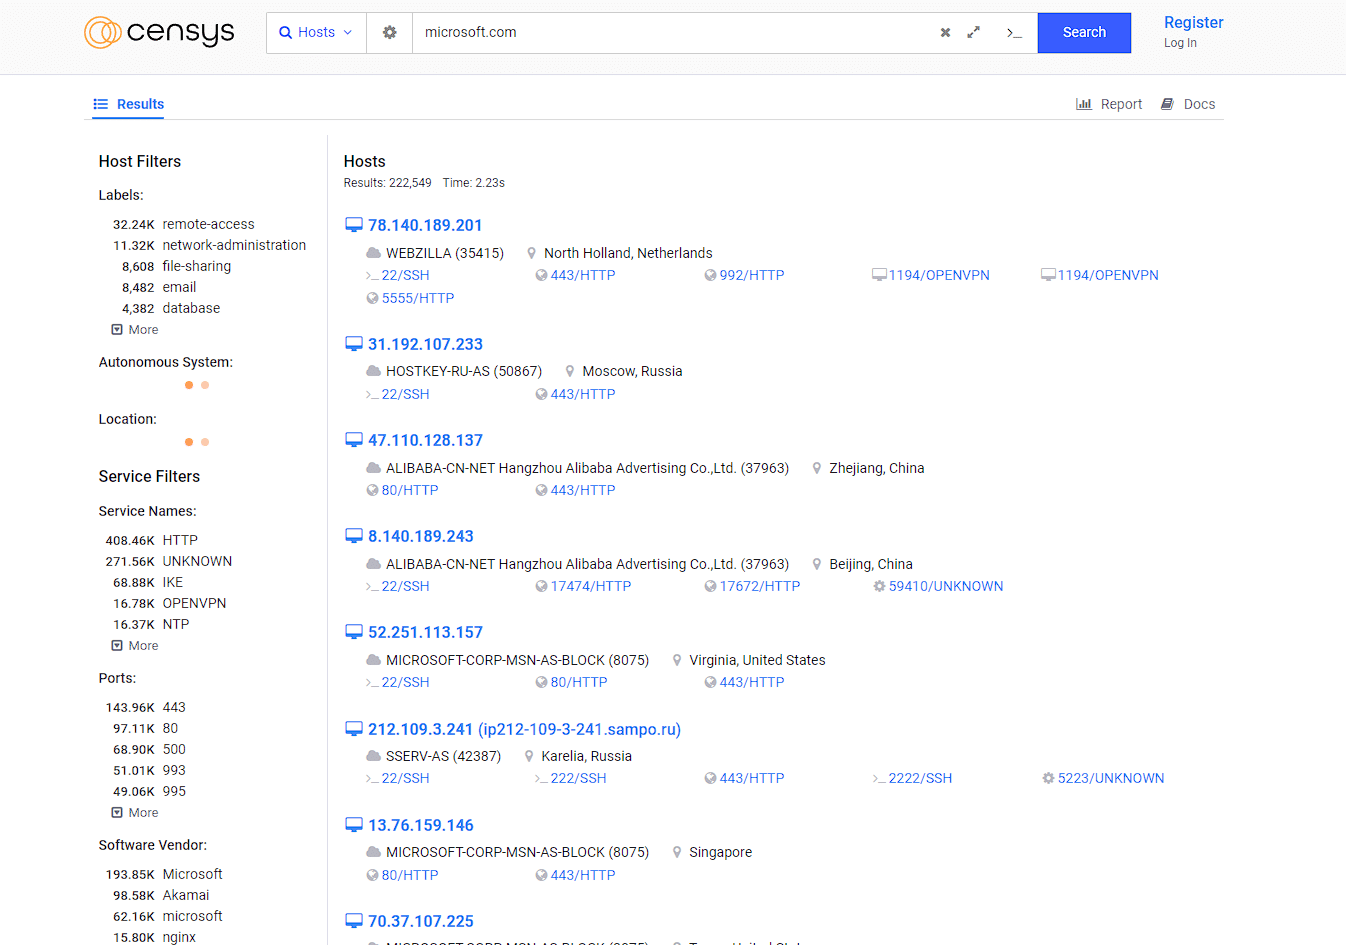1346x945 pixels.
Task: Click the Censys logo
Action: tap(159, 32)
